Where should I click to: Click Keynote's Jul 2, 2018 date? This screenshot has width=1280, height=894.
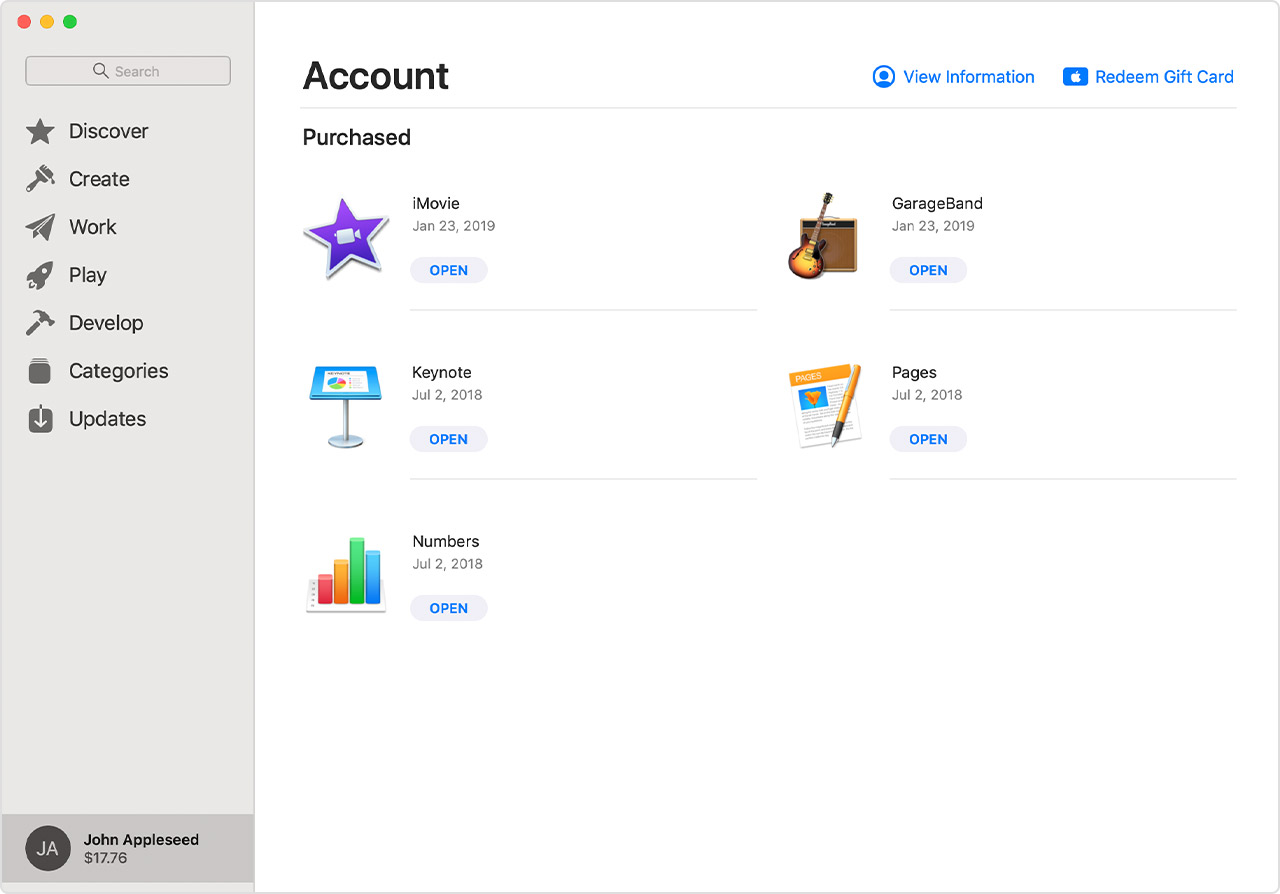point(447,395)
